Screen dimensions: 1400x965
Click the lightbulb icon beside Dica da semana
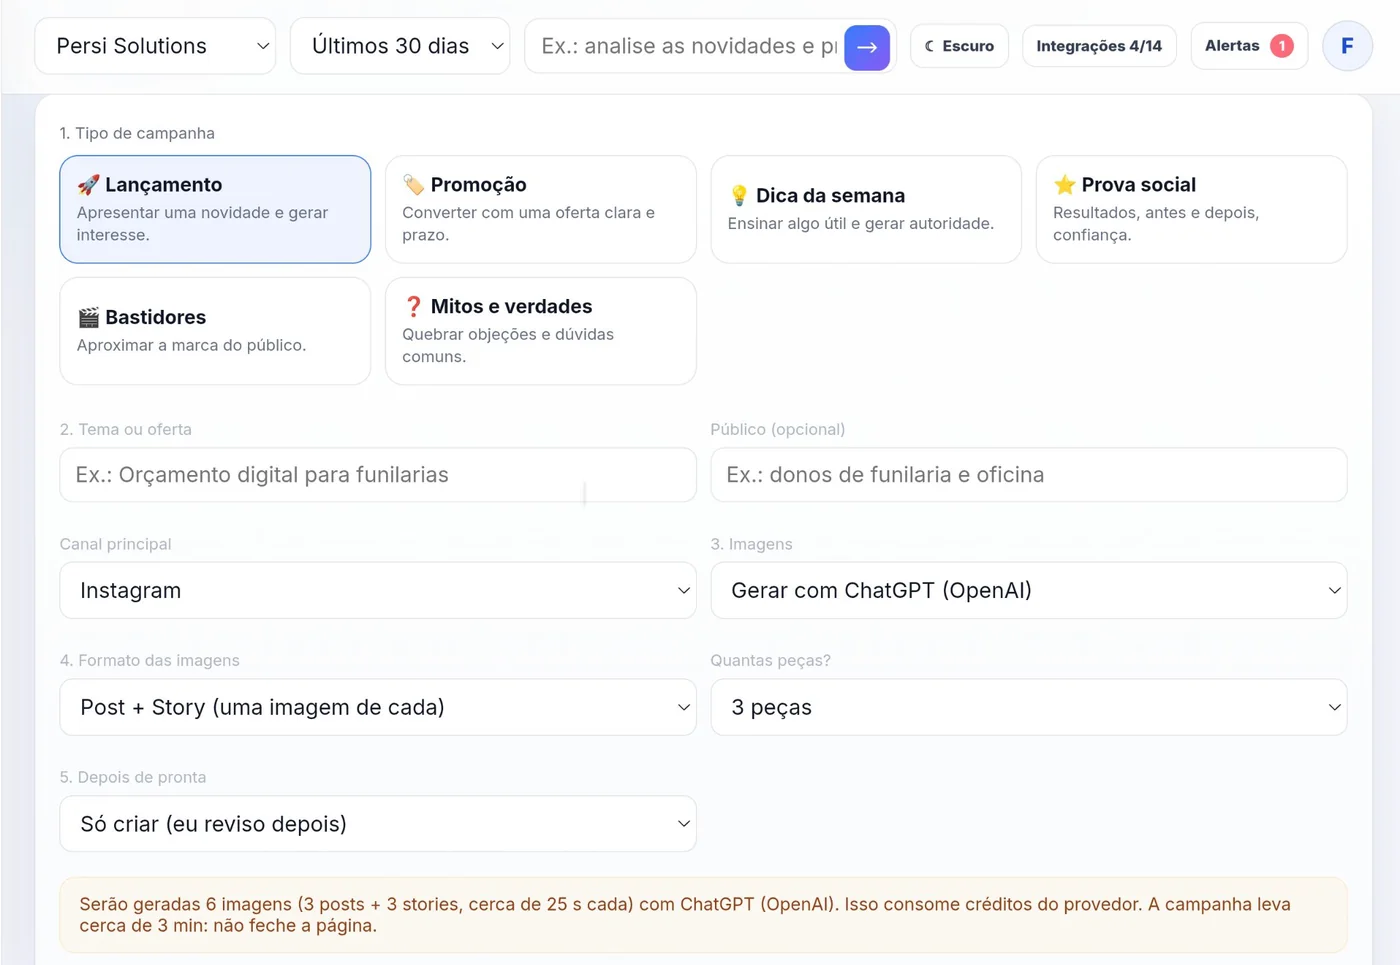point(739,196)
